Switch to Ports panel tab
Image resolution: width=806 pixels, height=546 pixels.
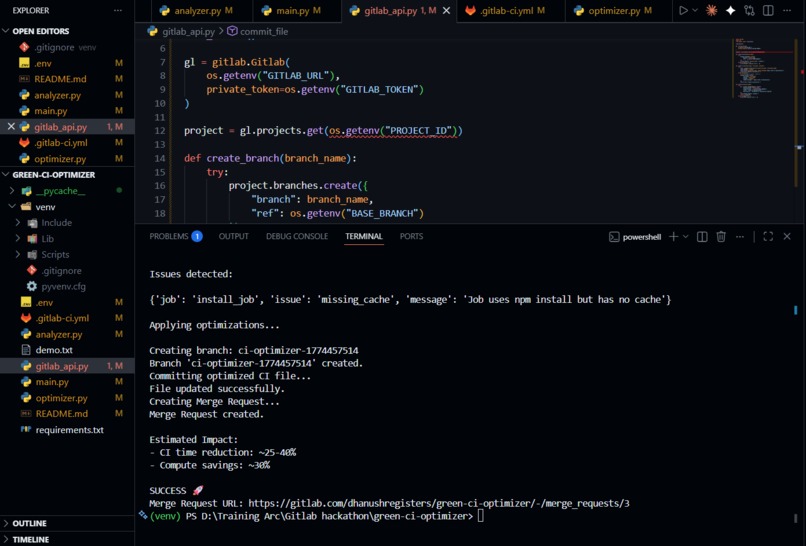411,236
